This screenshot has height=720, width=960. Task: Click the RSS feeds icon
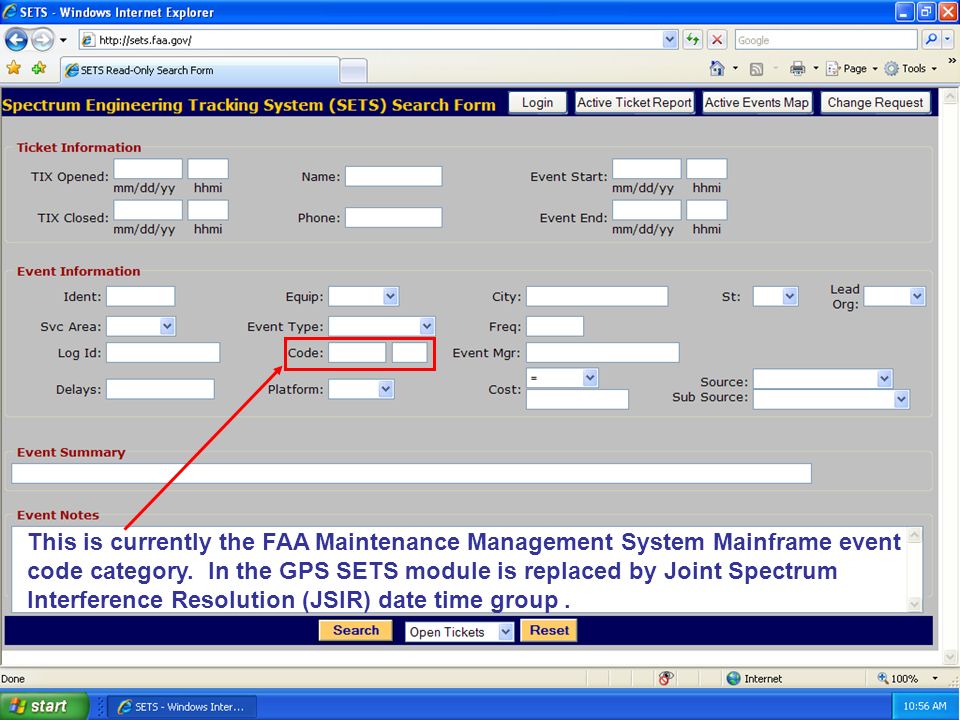(757, 69)
